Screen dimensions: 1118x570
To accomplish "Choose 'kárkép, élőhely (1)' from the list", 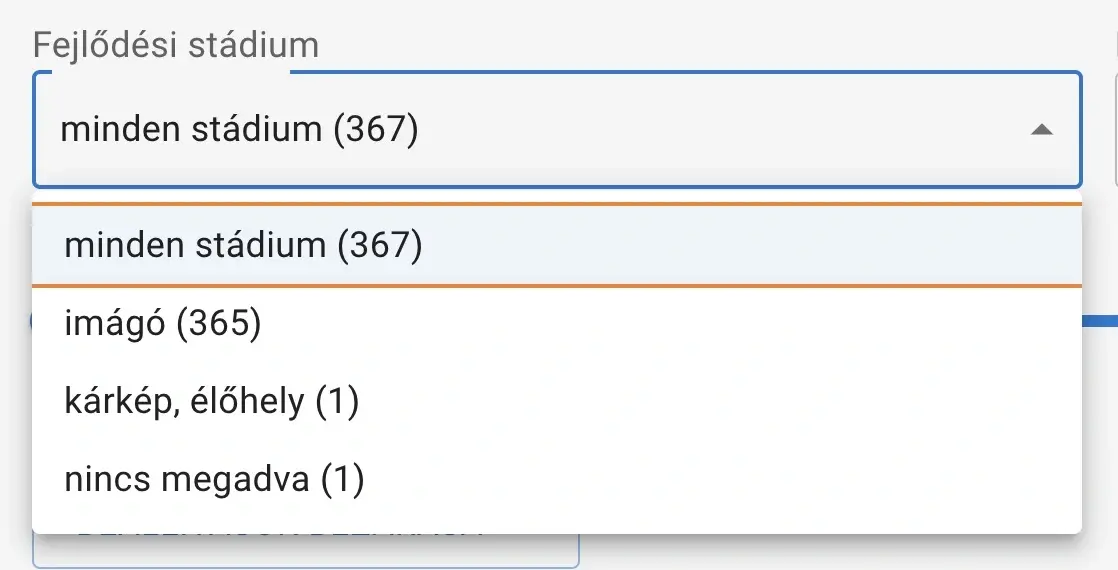I will [x=211, y=402].
